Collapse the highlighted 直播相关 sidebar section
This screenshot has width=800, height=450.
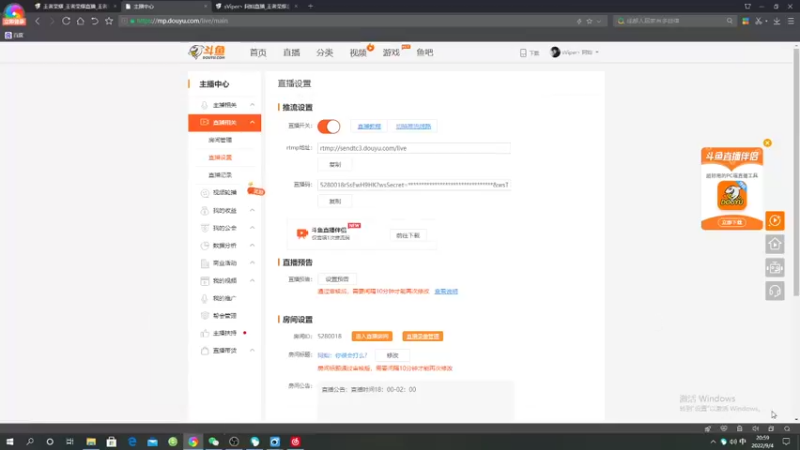(252, 122)
